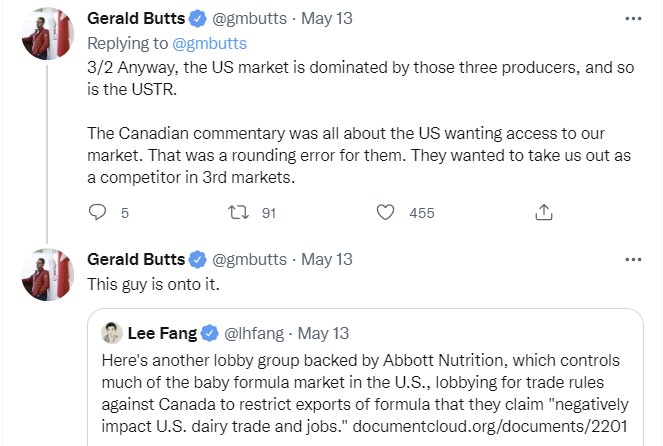Screen dimensions: 663x446
Task: Click May 13 timestamp on first tweet
Action: pos(327,19)
